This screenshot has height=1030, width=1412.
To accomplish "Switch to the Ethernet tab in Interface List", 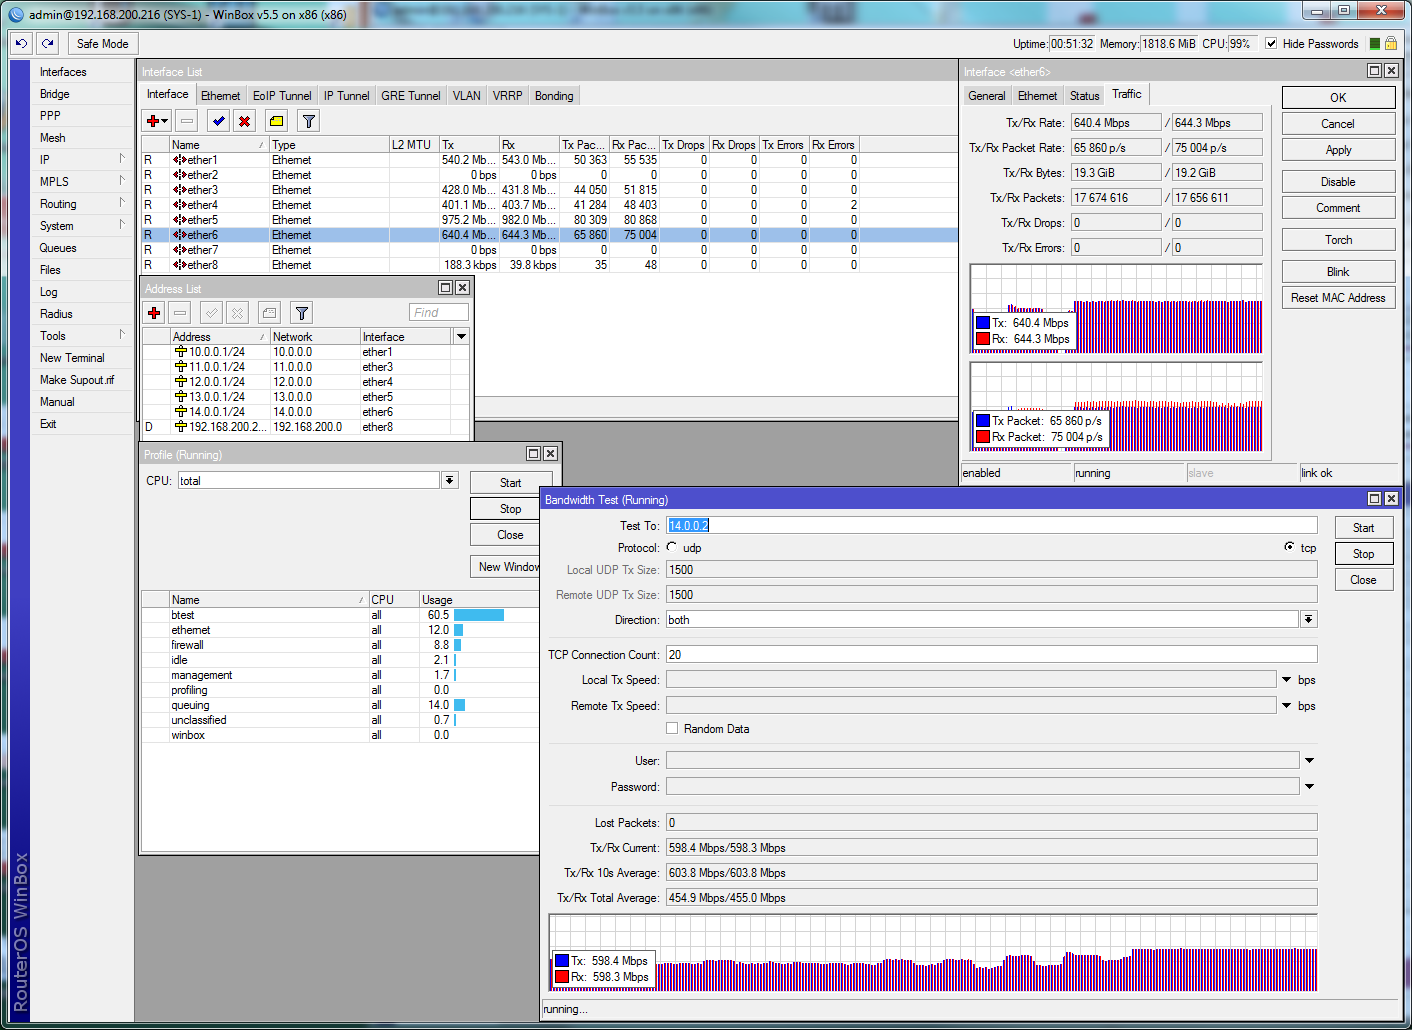I will tap(220, 95).
